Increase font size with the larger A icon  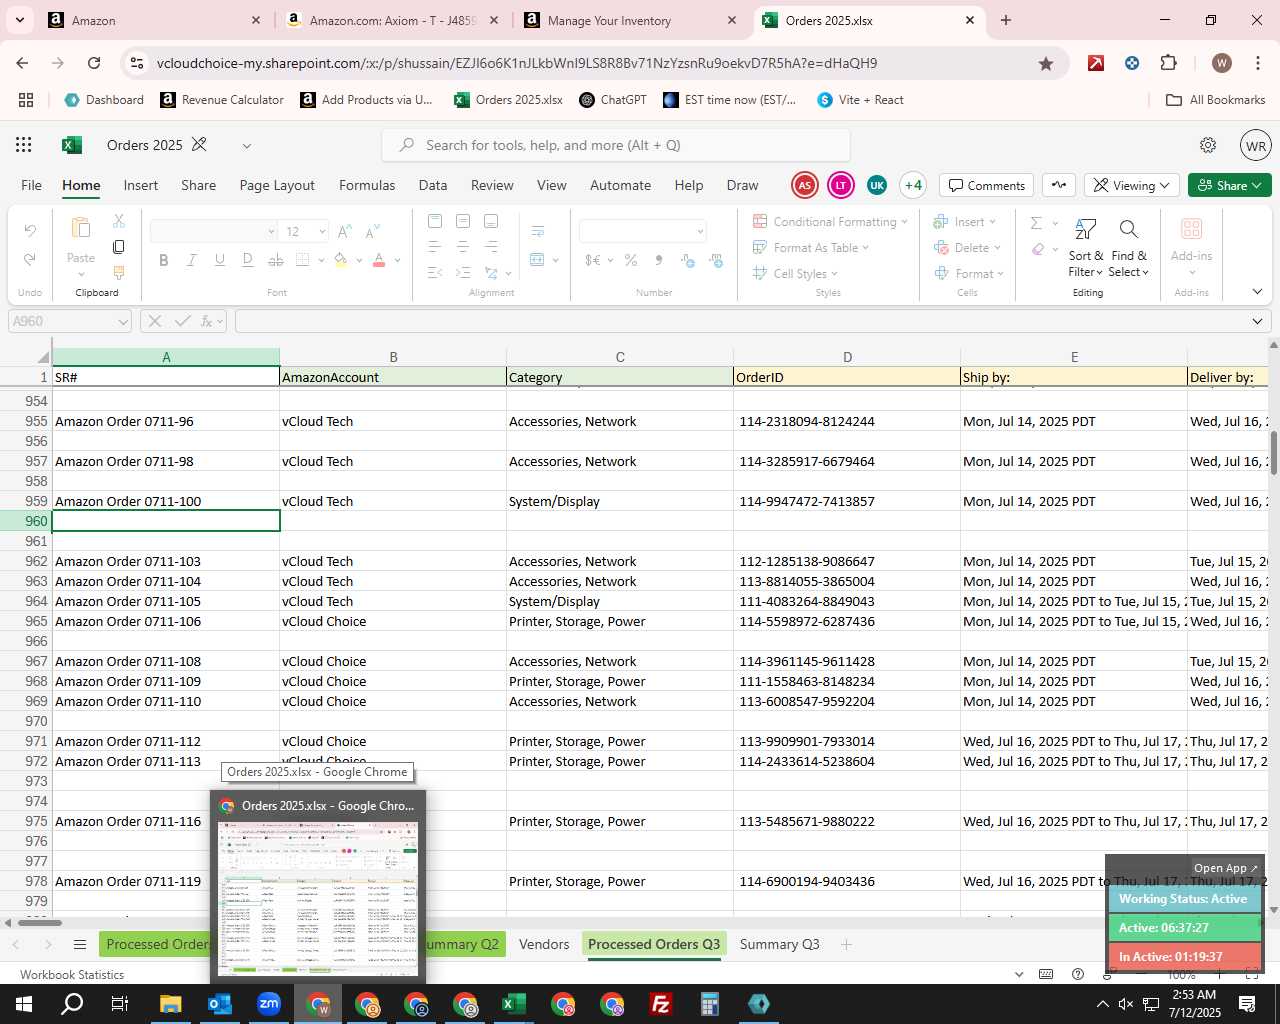[345, 231]
